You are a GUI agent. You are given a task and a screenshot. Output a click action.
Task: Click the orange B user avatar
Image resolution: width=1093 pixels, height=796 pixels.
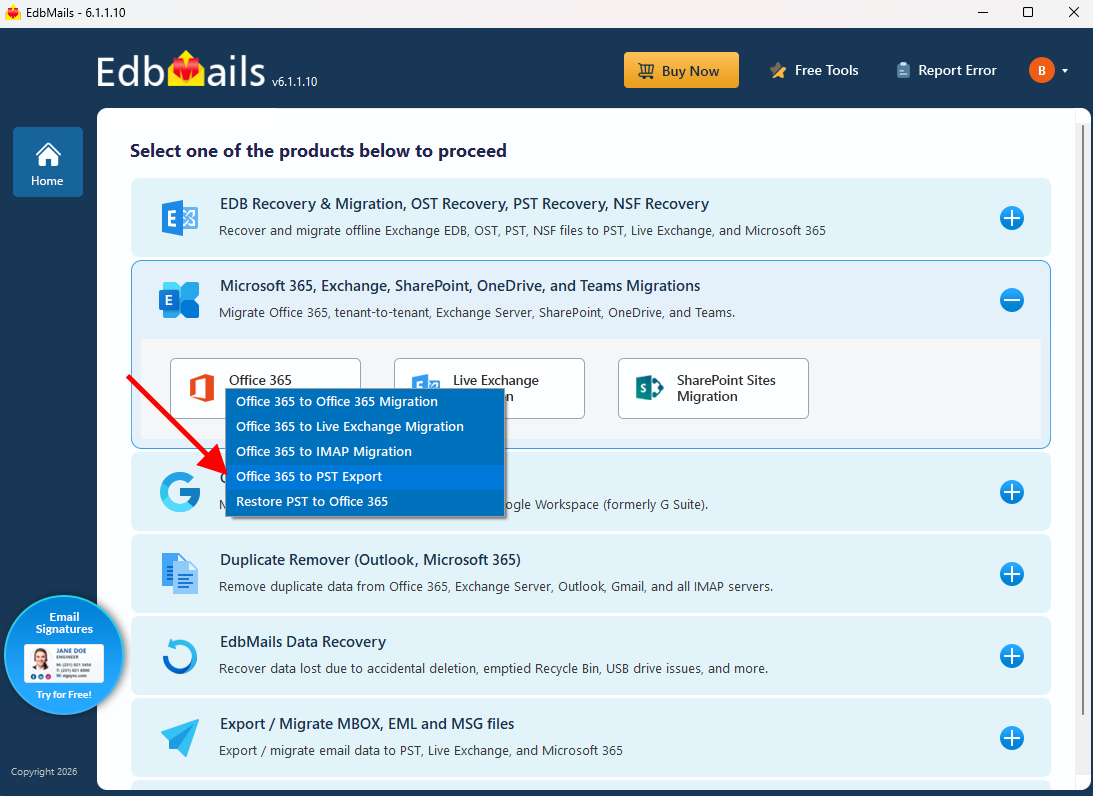coord(1041,70)
